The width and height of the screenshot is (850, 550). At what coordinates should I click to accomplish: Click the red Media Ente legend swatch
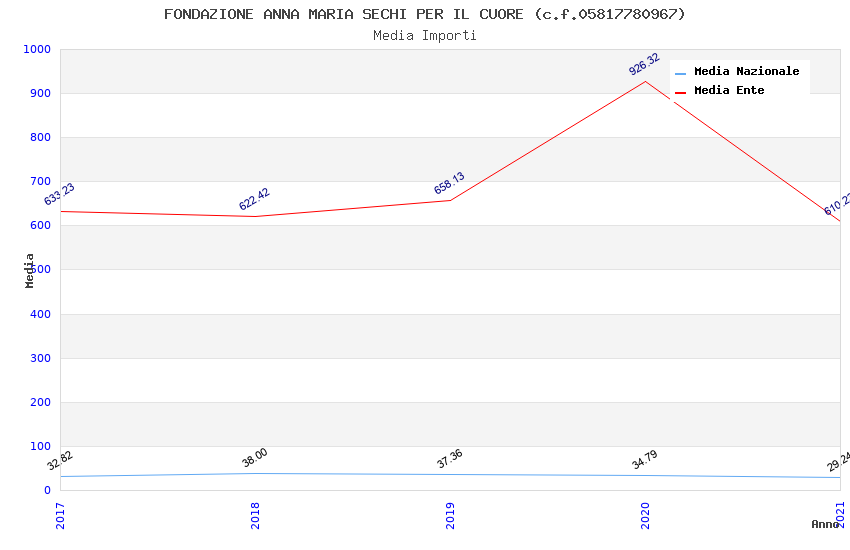pos(680,93)
